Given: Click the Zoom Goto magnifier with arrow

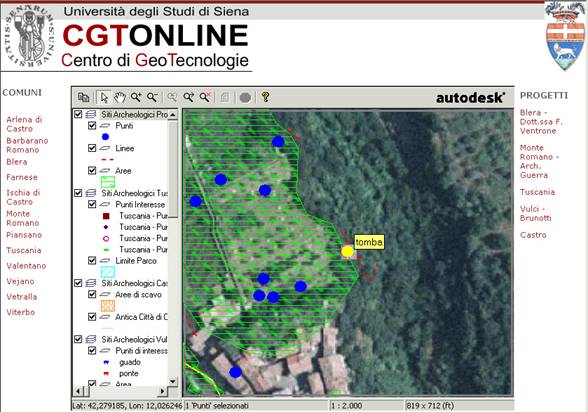Looking at the screenshot, I should point(188,97).
